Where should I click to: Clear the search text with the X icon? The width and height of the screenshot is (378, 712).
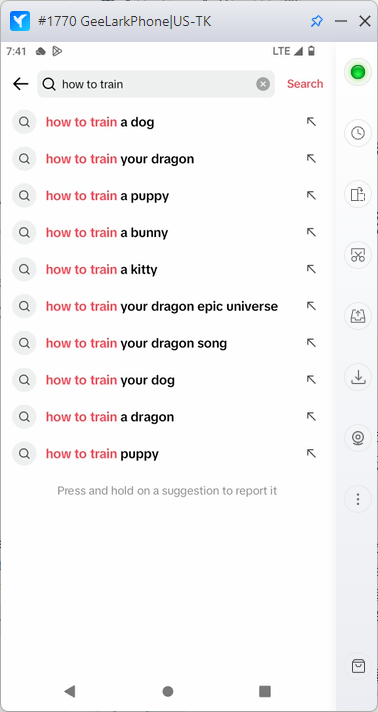263,84
